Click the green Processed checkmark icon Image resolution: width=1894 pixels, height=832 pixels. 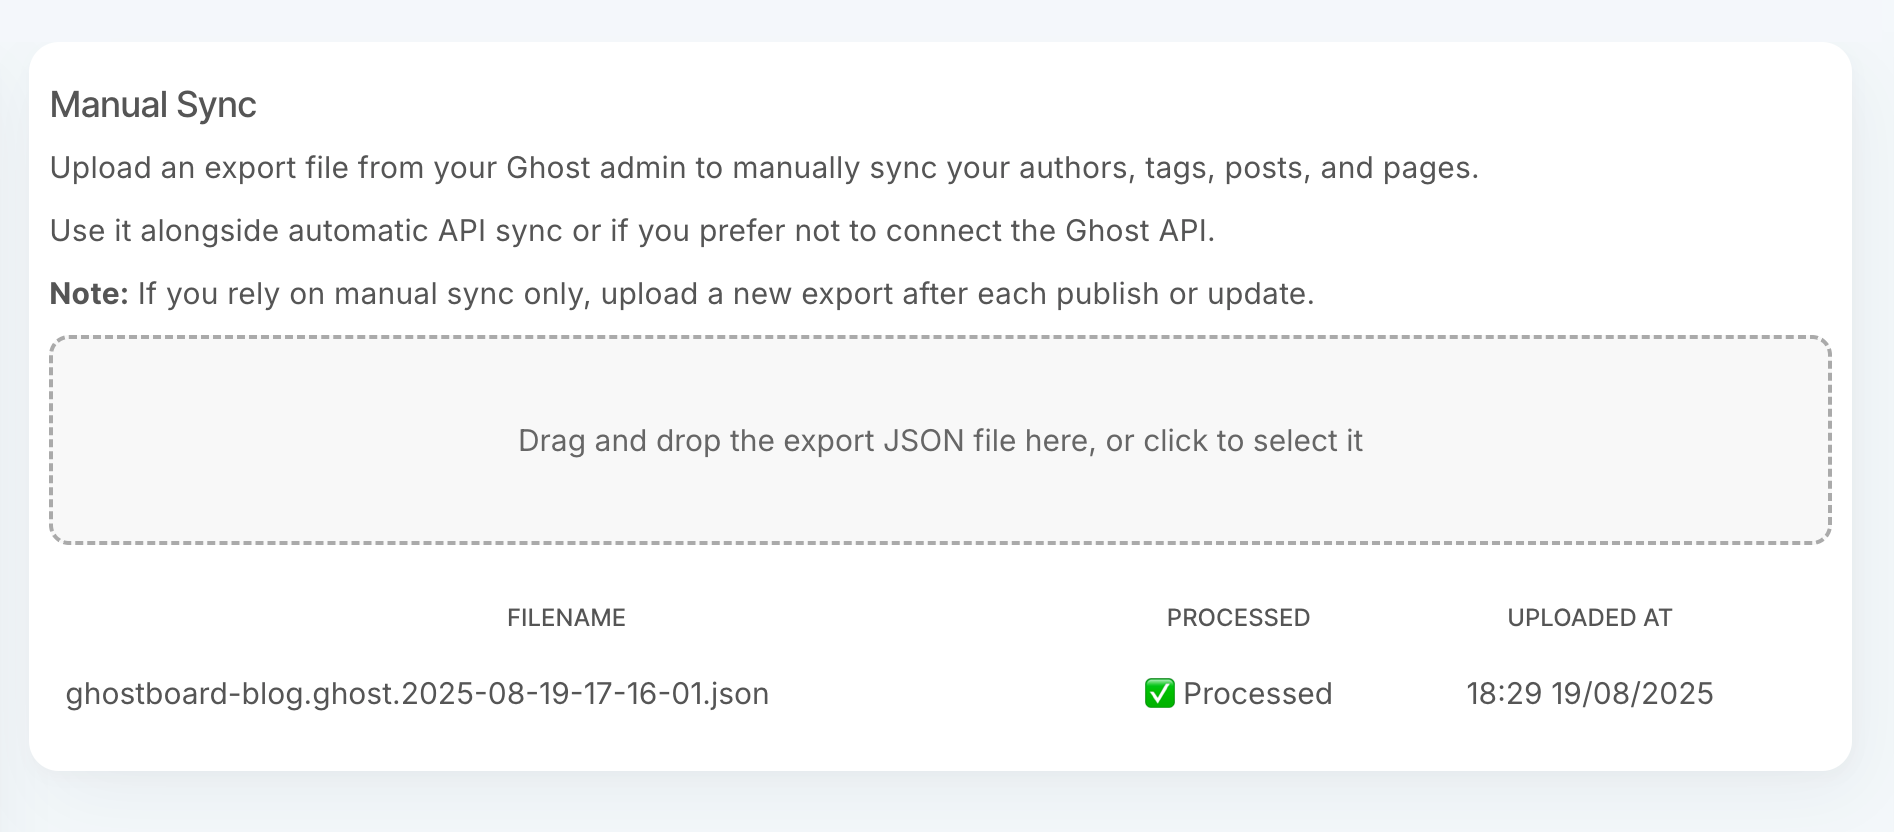pyautogui.click(x=1159, y=693)
